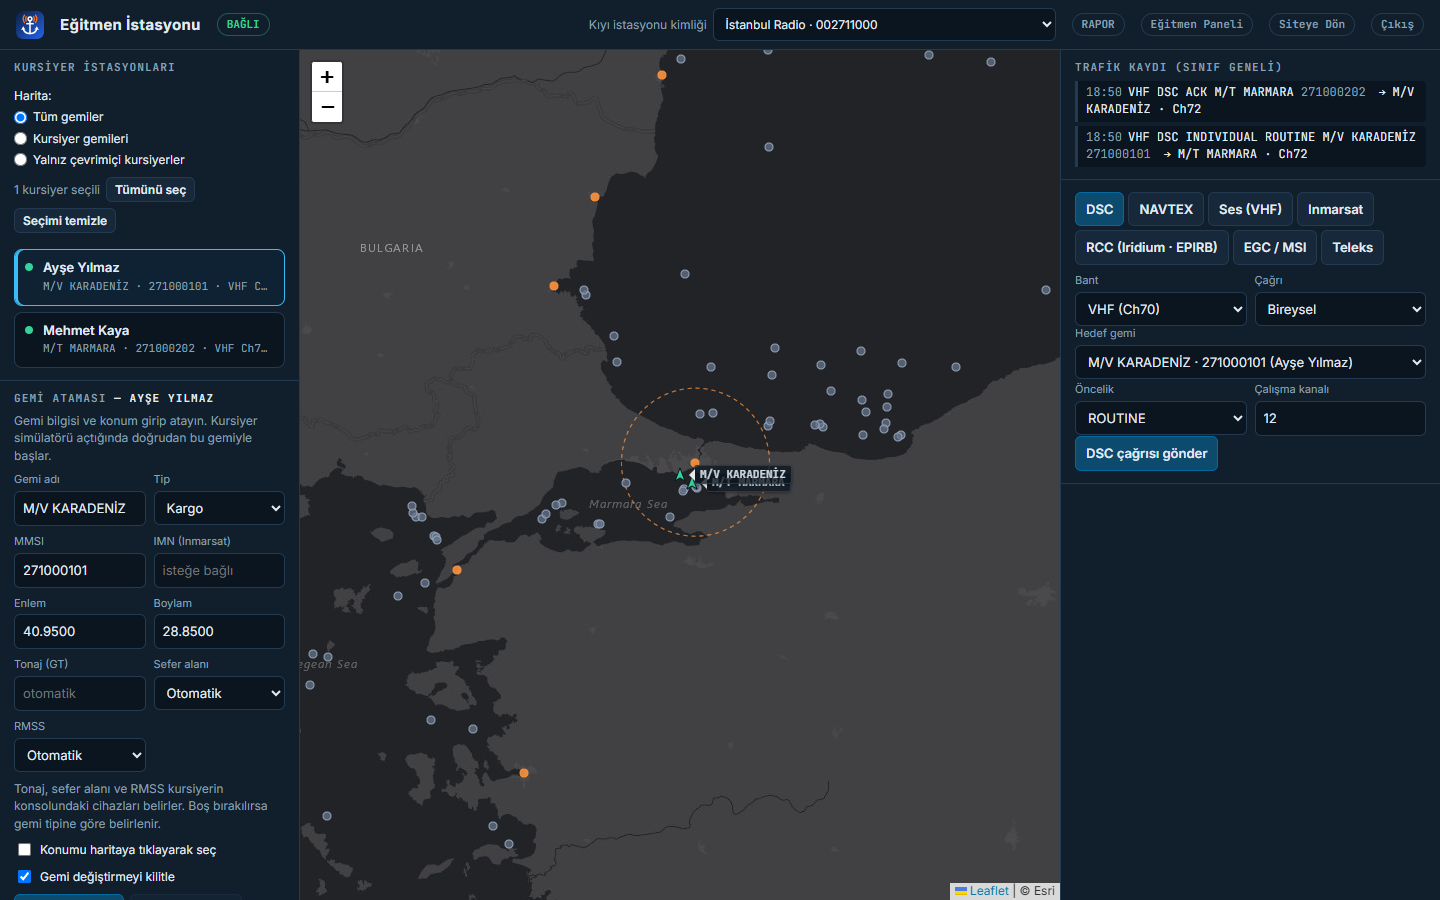The height and width of the screenshot is (900, 1440).
Task: Click the Gemi adı input field
Action: [80, 508]
